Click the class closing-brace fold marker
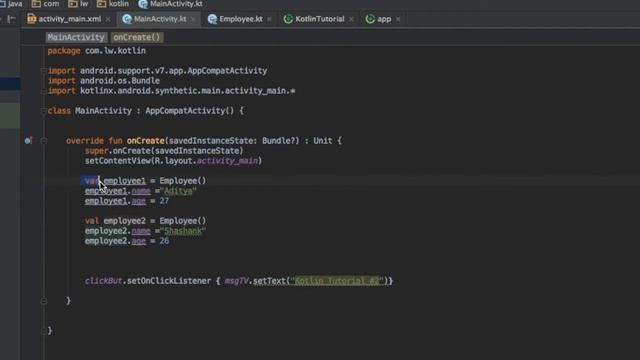The height and width of the screenshot is (360, 640). coord(43,331)
